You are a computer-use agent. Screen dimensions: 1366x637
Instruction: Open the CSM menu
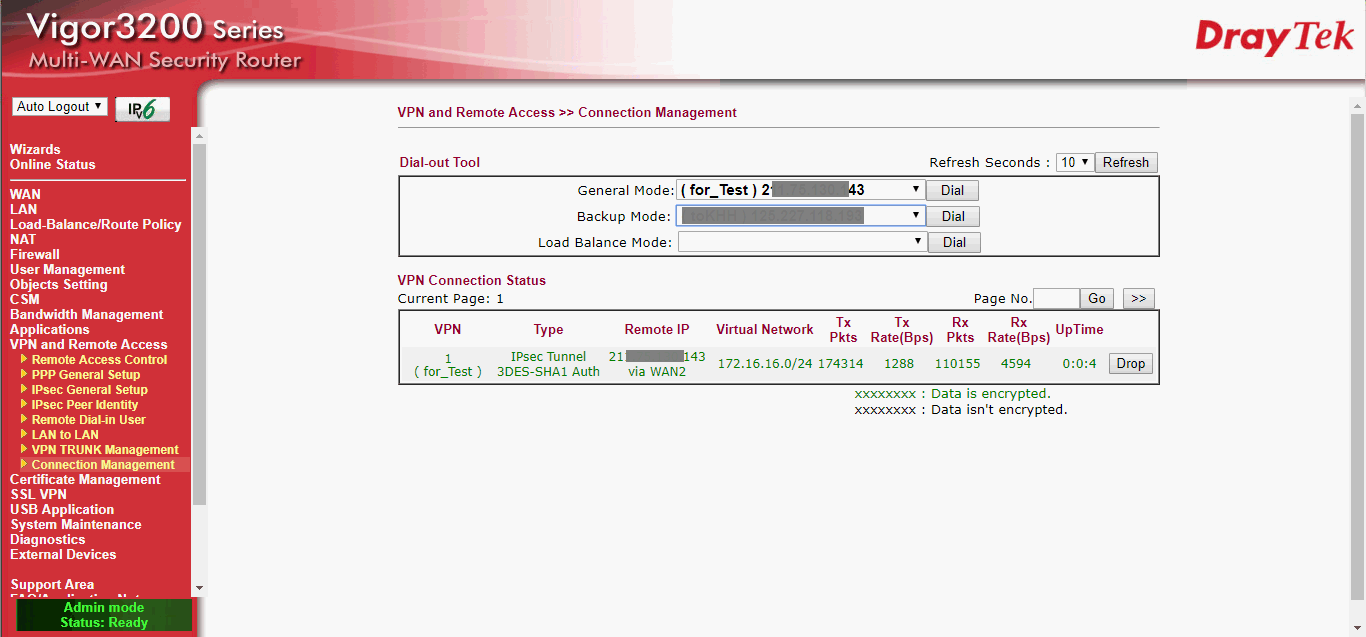(25, 299)
